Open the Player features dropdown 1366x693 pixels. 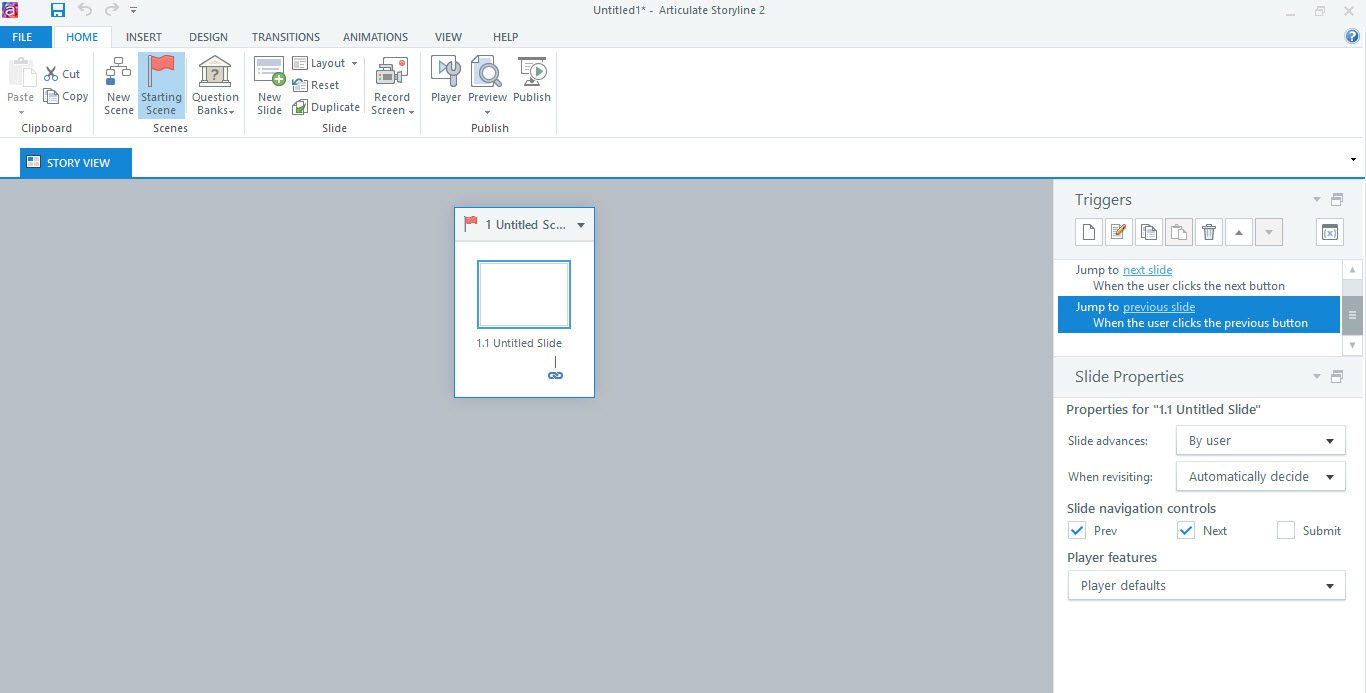1205,586
